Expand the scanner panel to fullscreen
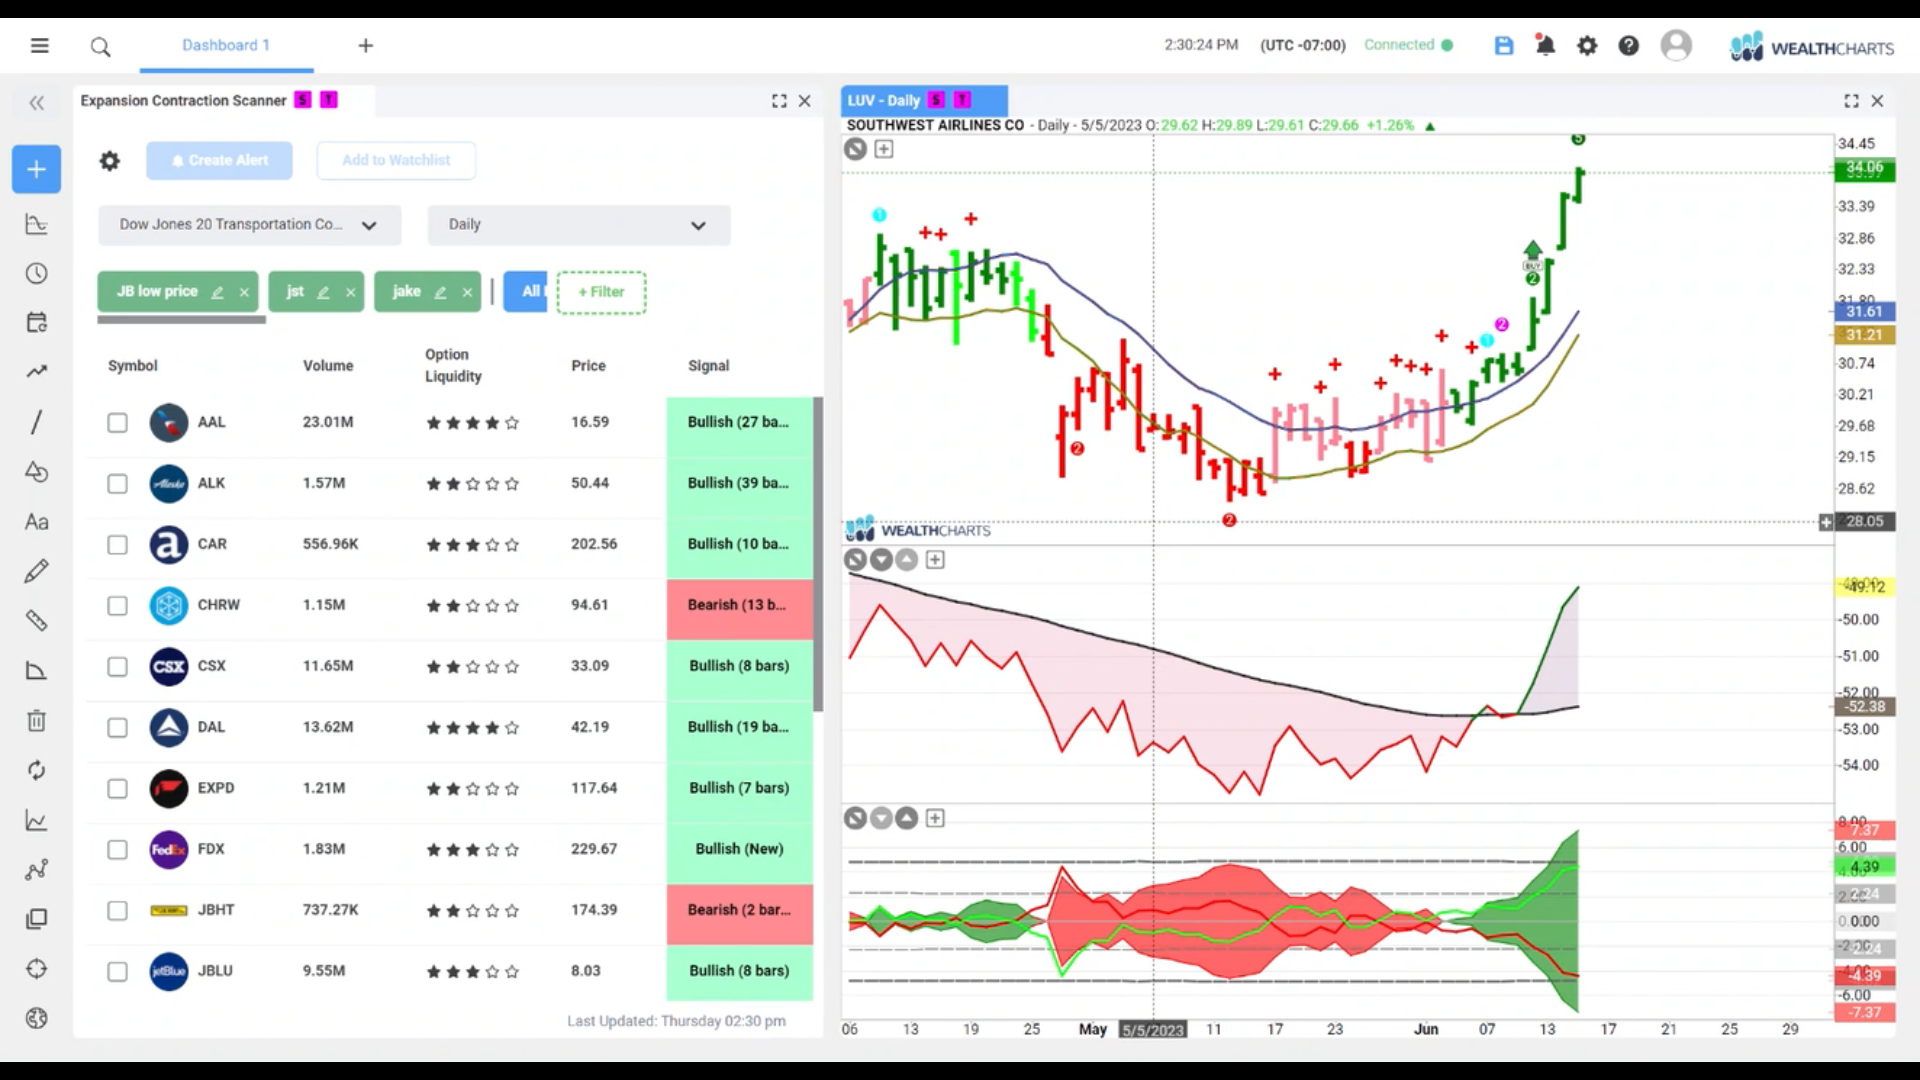The width and height of the screenshot is (1920, 1080). pos(779,101)
